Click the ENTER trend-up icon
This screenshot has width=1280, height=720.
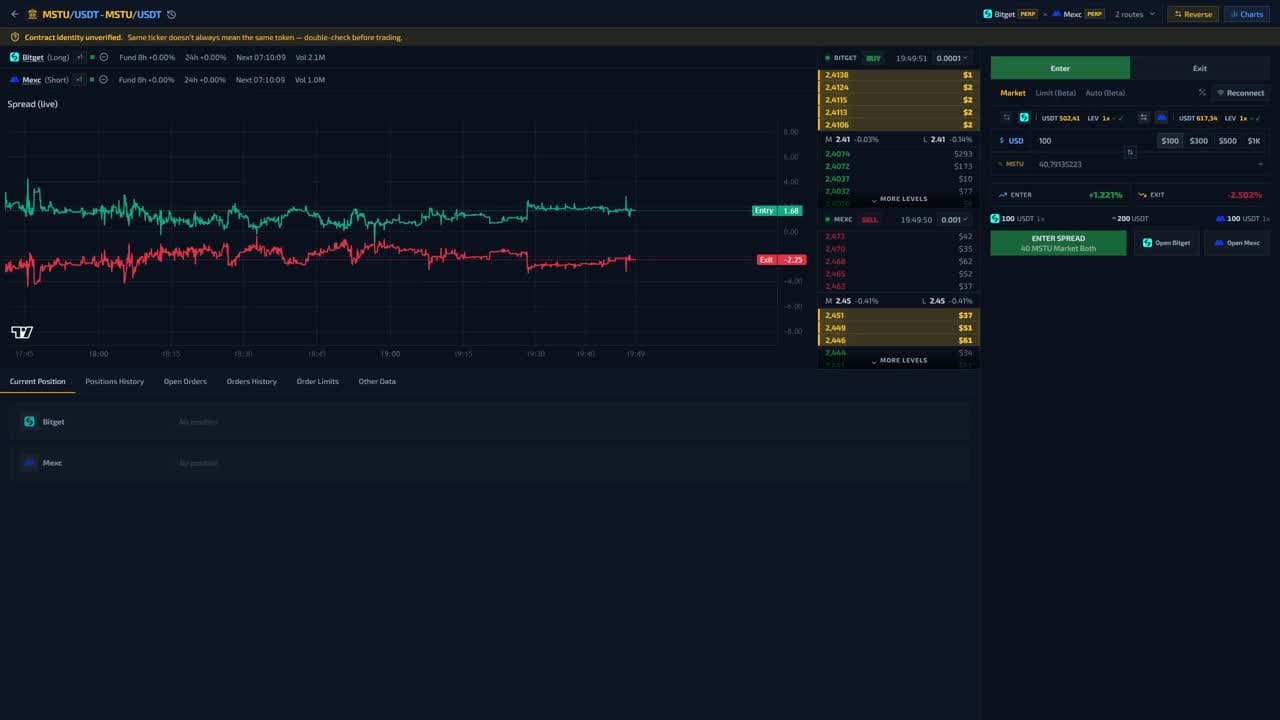click(1003, 195)
